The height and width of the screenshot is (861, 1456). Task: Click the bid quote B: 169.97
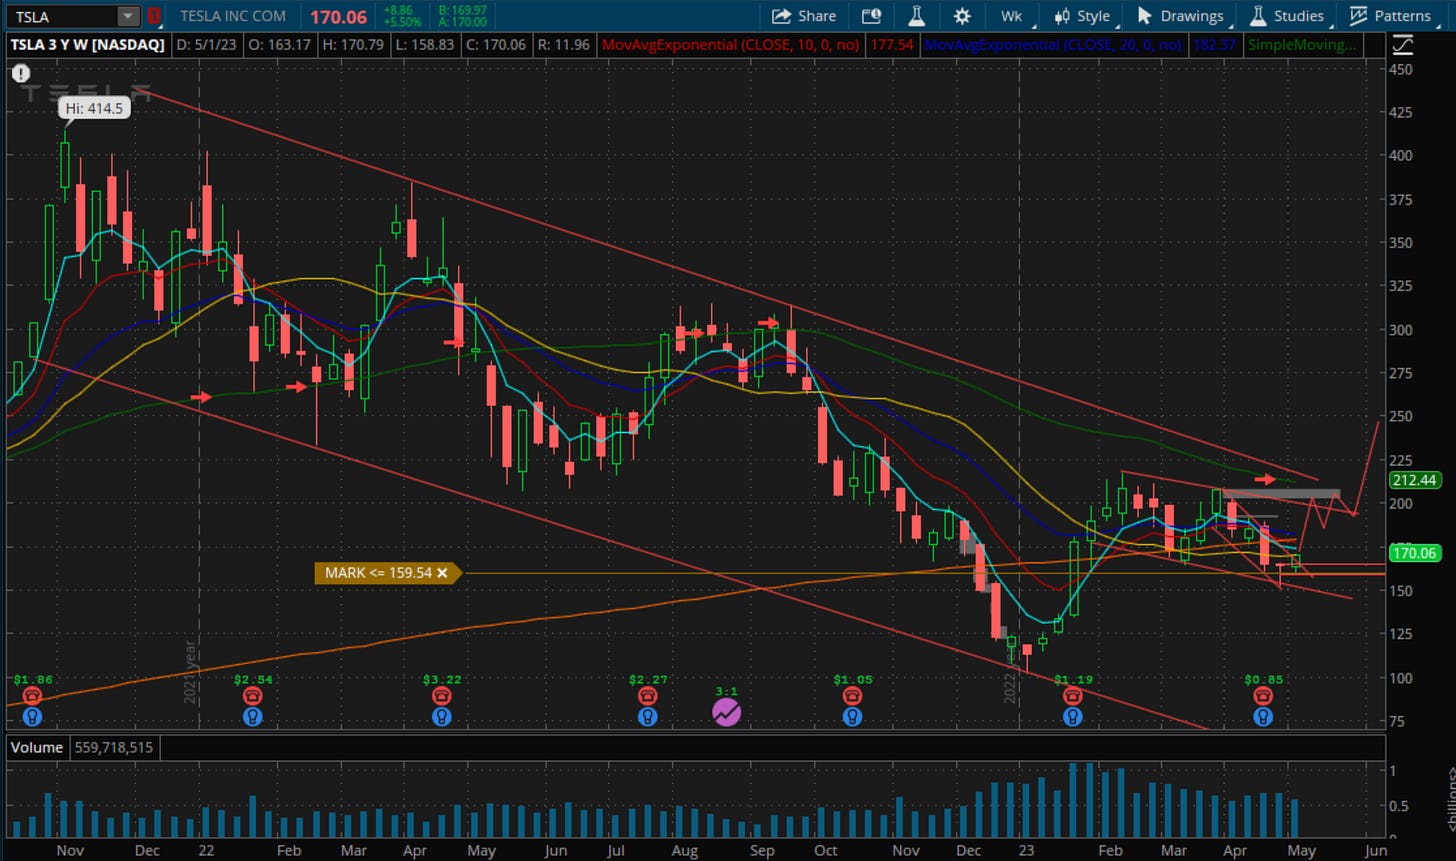click(x=463, y=10)
